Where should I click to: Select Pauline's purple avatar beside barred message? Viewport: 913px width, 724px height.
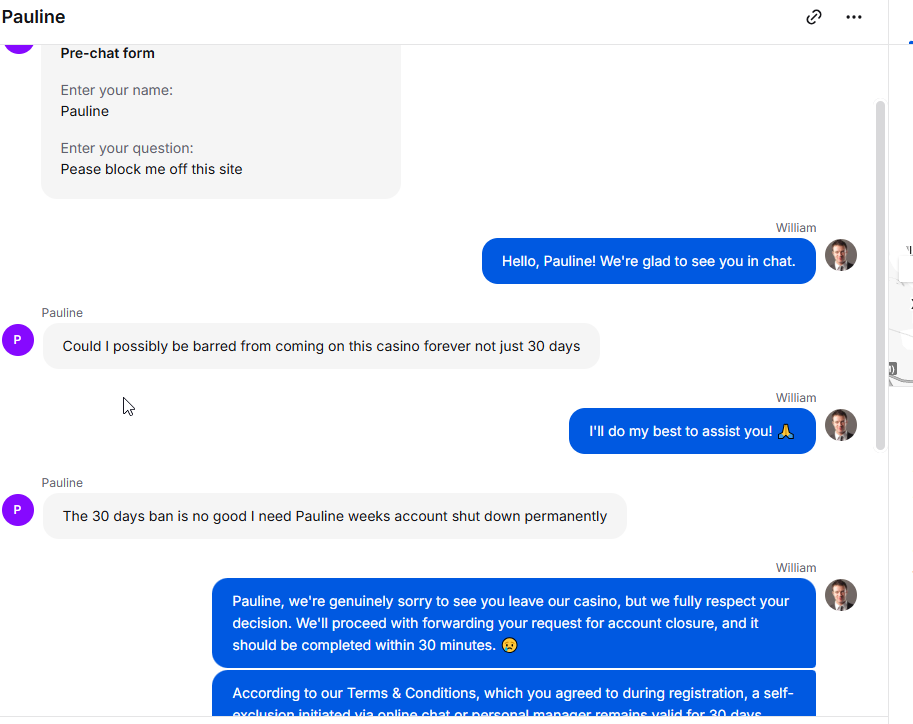click(18, 340)
